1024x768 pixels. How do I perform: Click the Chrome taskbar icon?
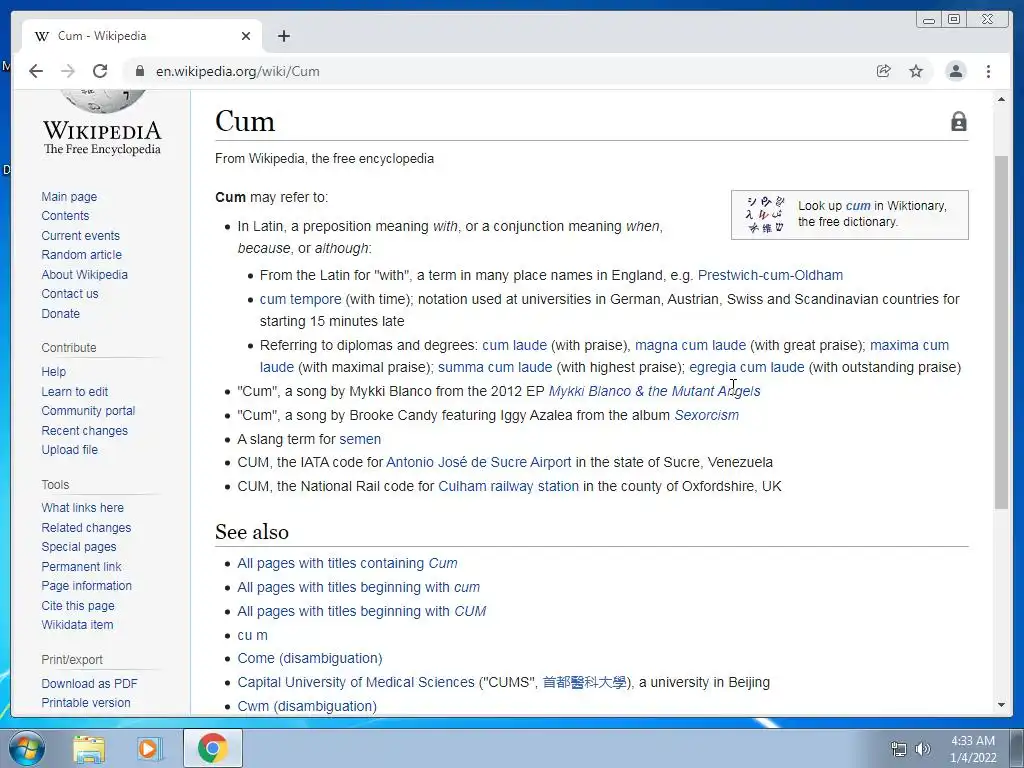pos(212,748)
